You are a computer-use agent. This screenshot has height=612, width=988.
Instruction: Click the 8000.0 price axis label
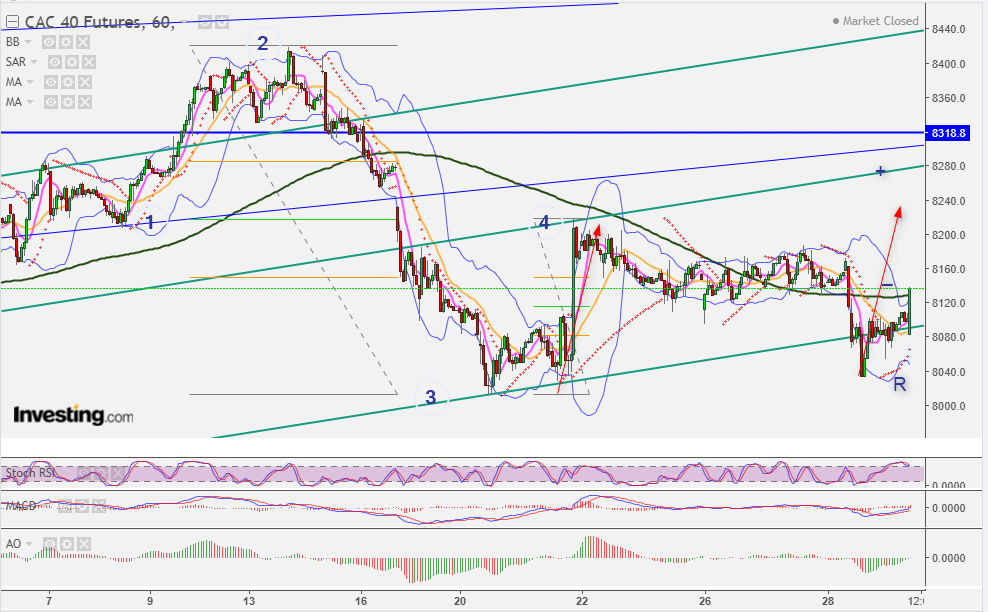click(x=948, y=406)
